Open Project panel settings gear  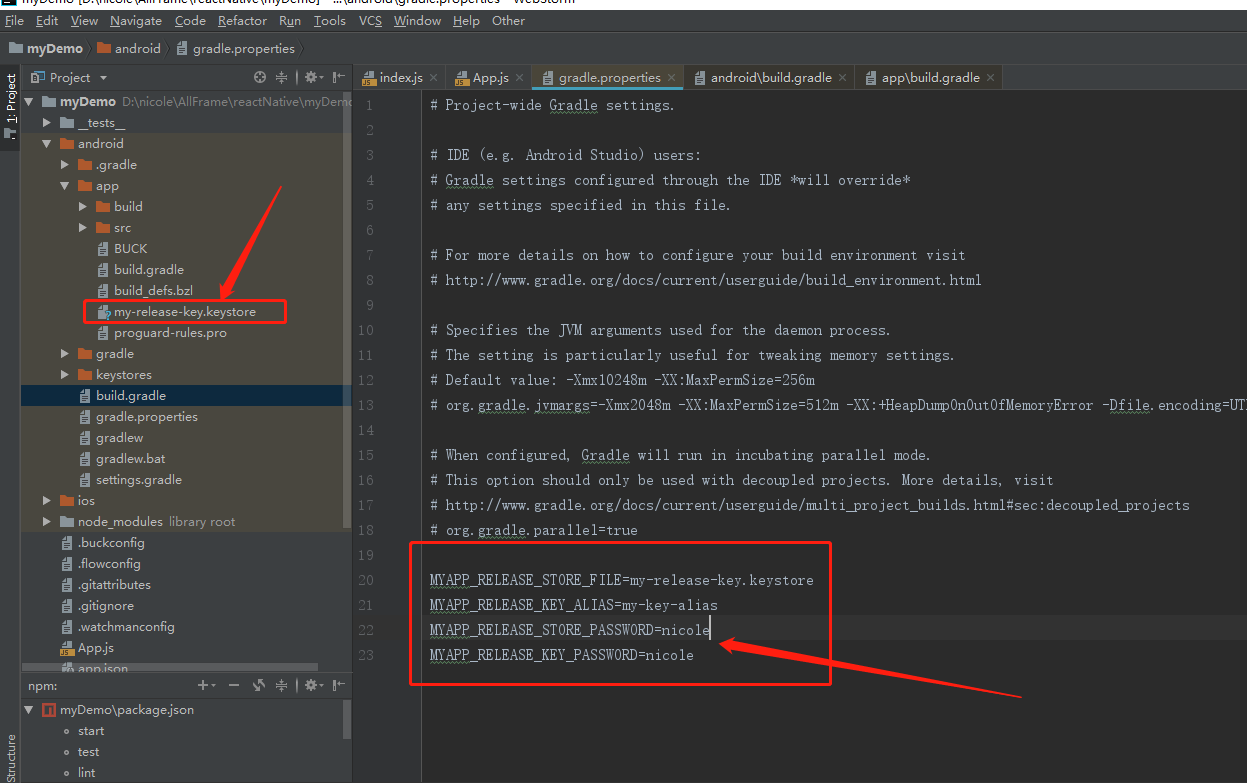(313, 77)
